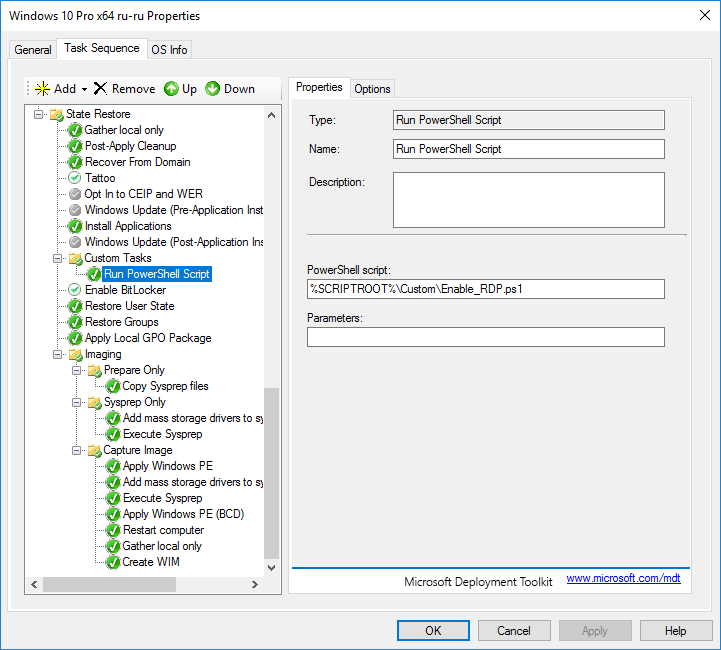Click the Name input field
The image size is (721, 650).
tap(529, 149)
